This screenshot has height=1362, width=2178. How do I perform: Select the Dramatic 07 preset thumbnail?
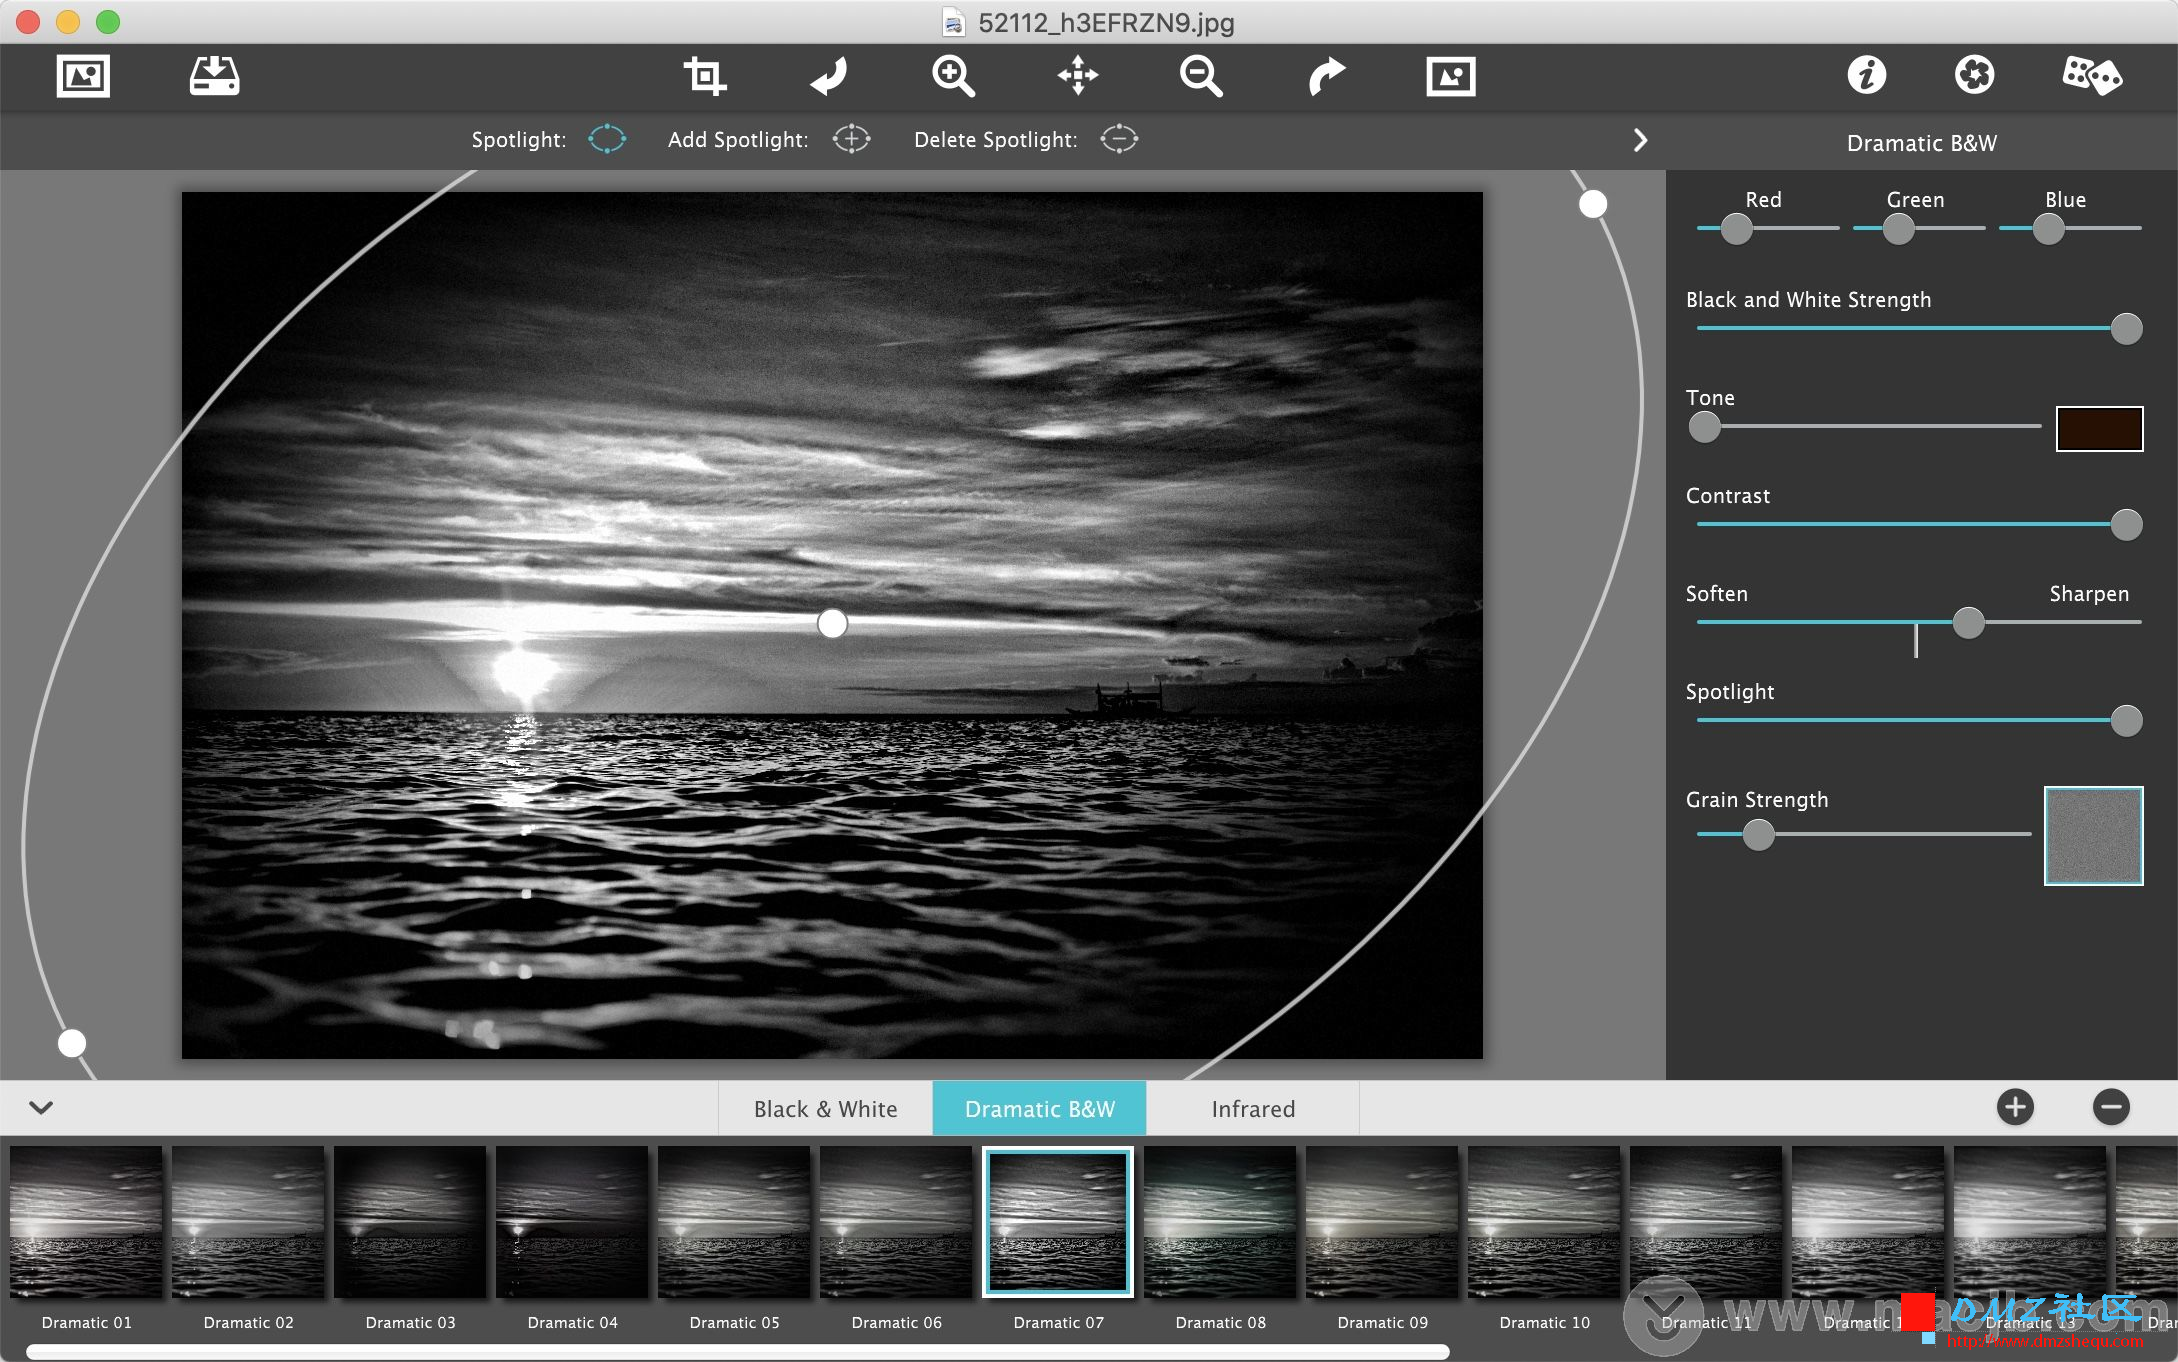click(1058, 1222)
